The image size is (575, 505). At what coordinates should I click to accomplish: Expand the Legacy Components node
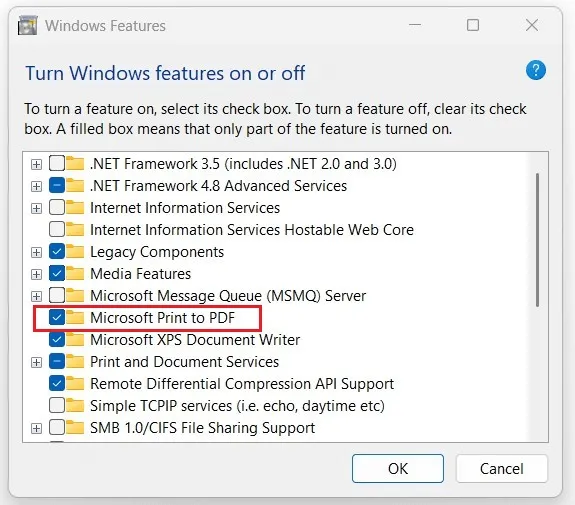point(36,252)
